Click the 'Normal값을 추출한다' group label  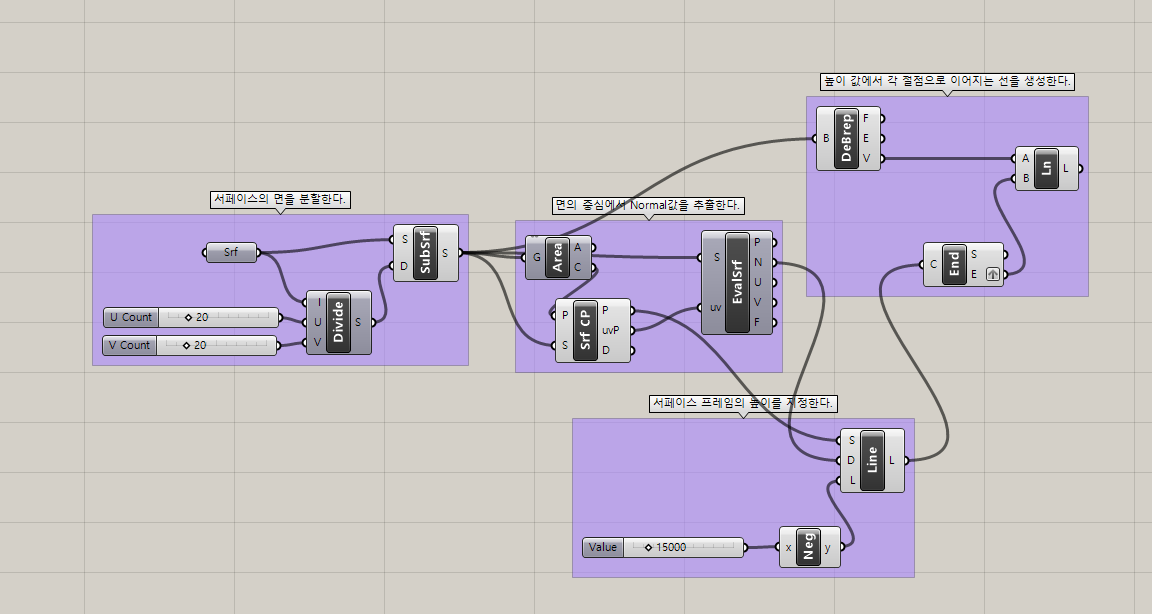click(x=648, y=205)
